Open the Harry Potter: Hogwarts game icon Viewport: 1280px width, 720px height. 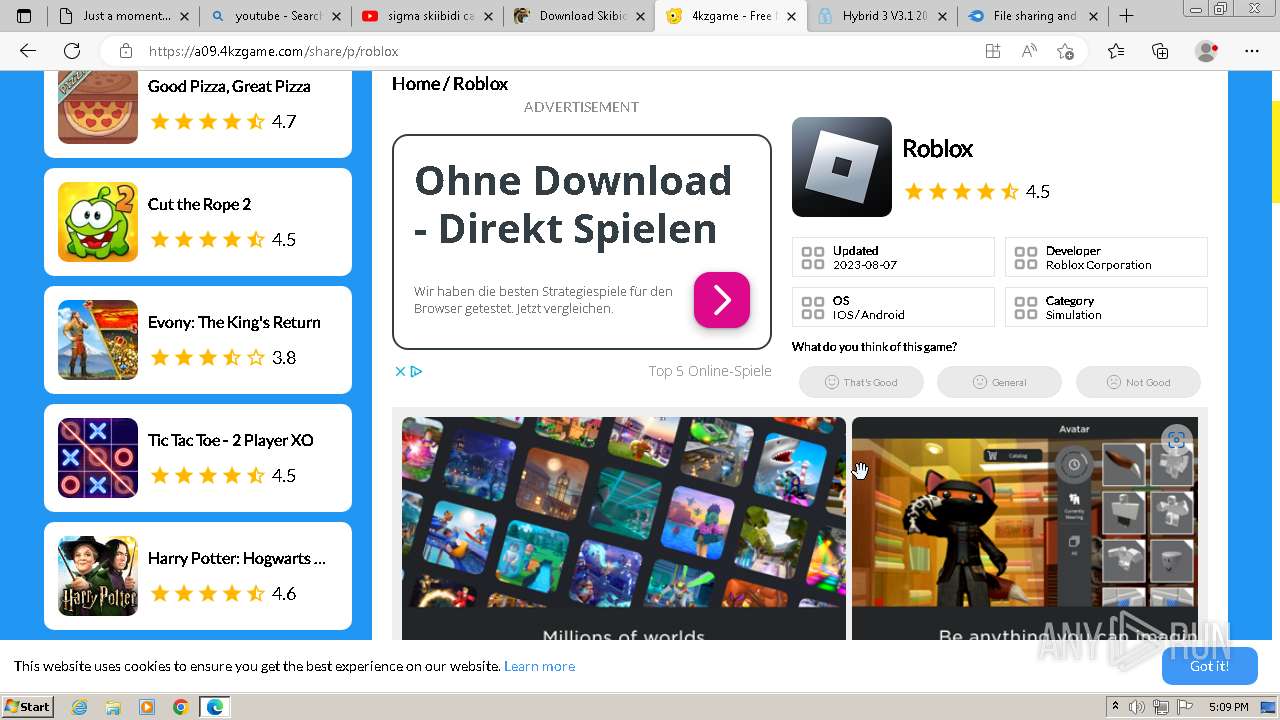pyautogui.click(x=98, y=576)
